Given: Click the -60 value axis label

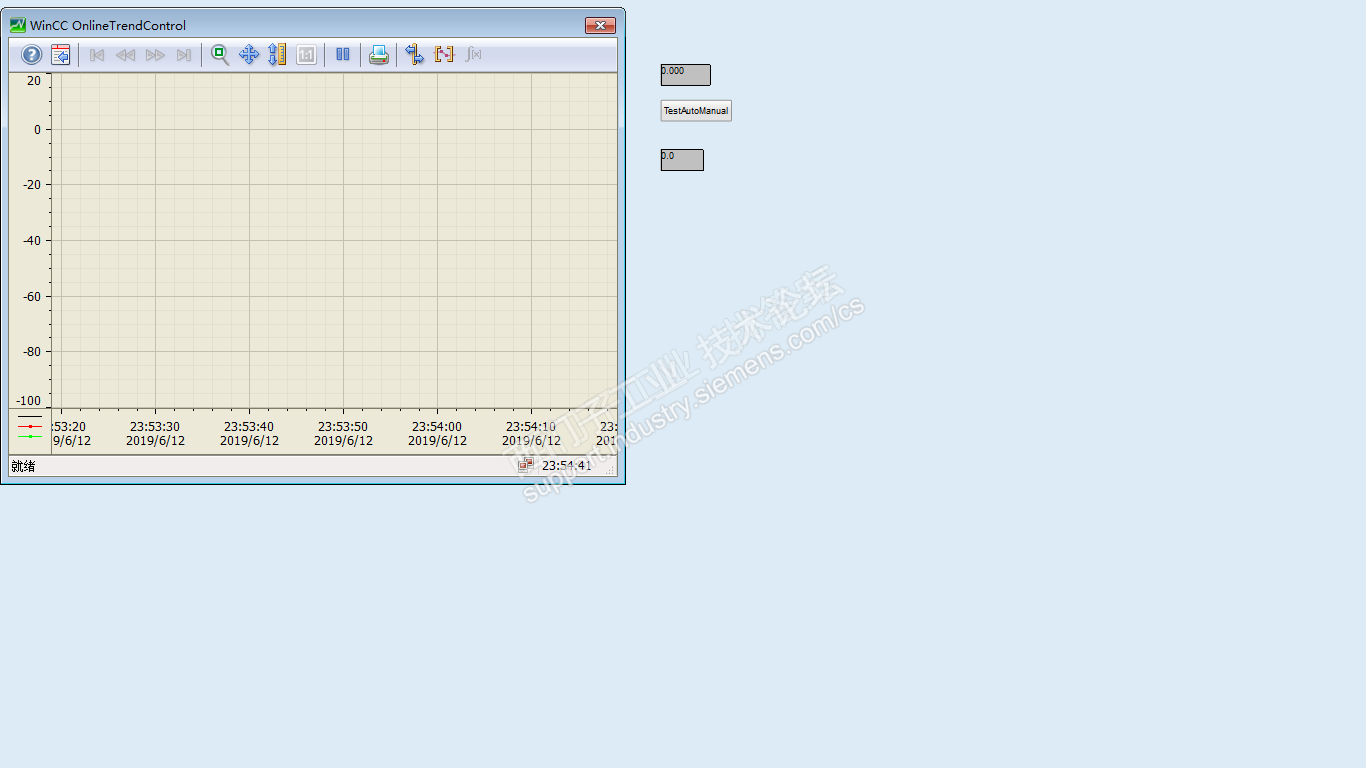Looking at the screenshot, I should [x=34, y=297].
